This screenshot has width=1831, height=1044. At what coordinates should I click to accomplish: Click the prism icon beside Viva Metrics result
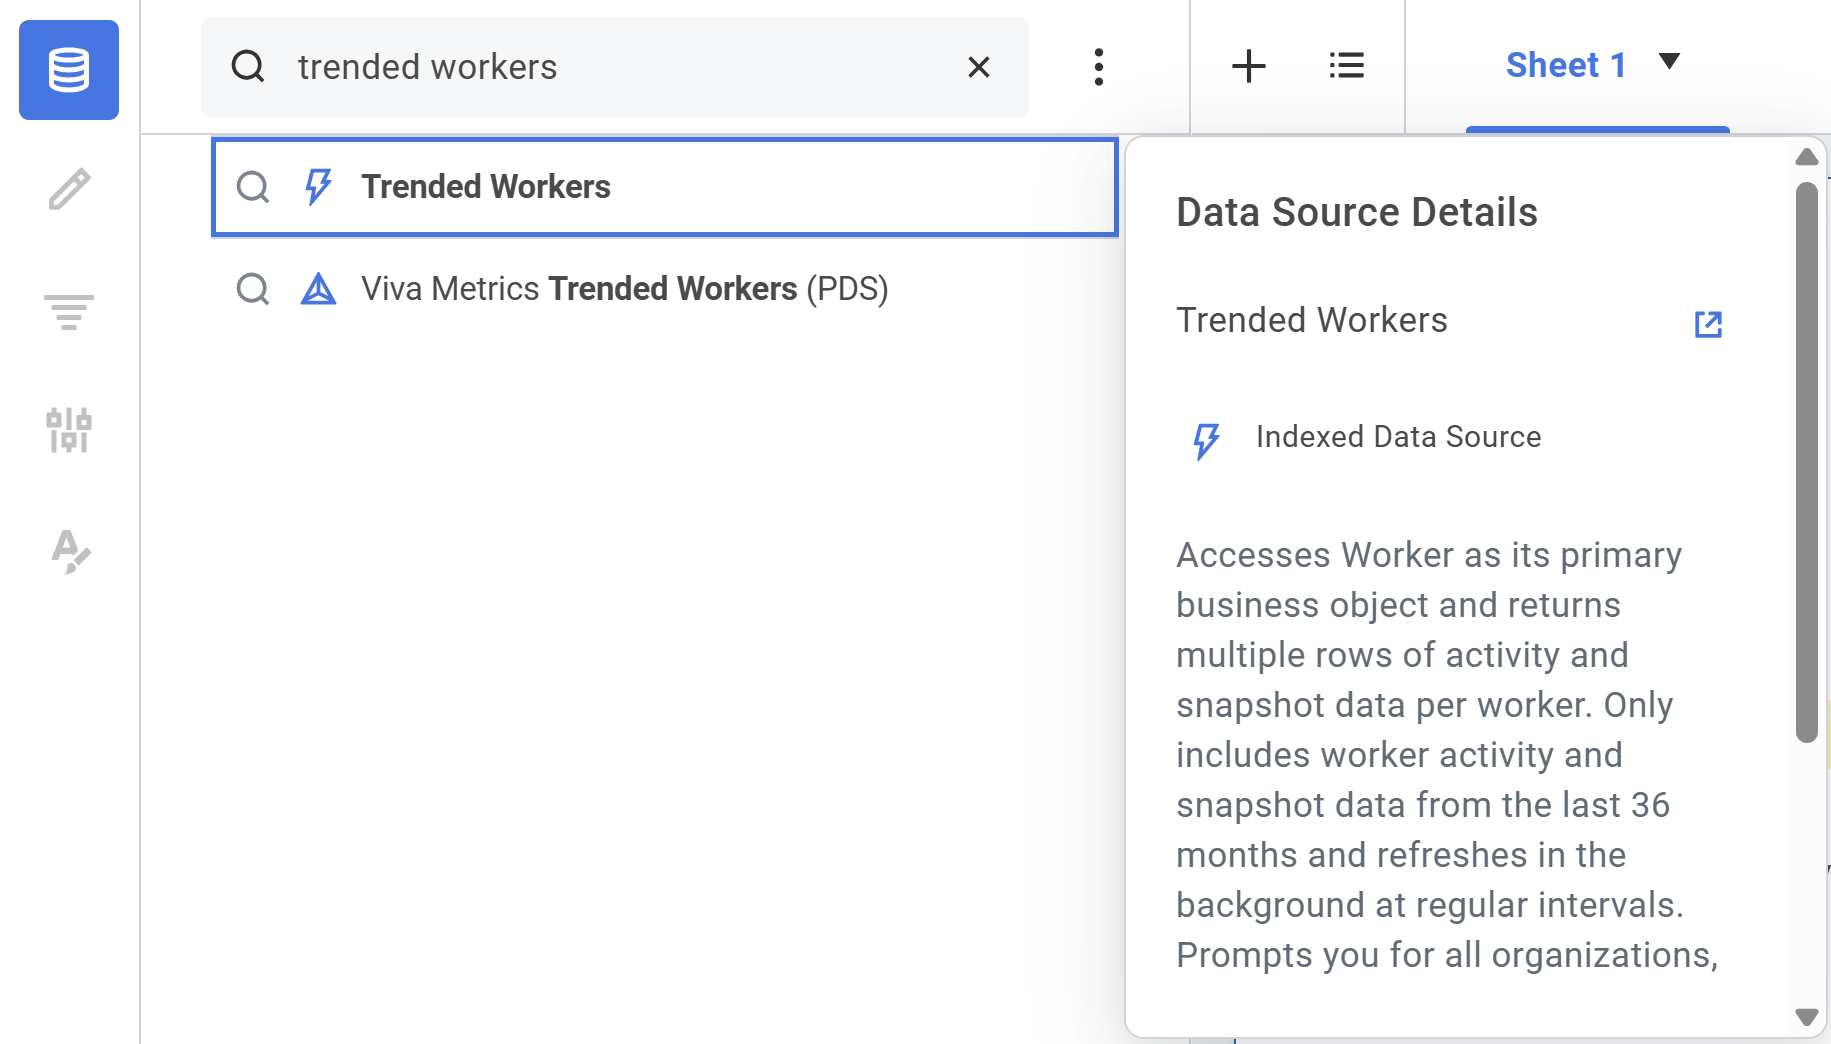pyautogui.click(x=318, y=289)
